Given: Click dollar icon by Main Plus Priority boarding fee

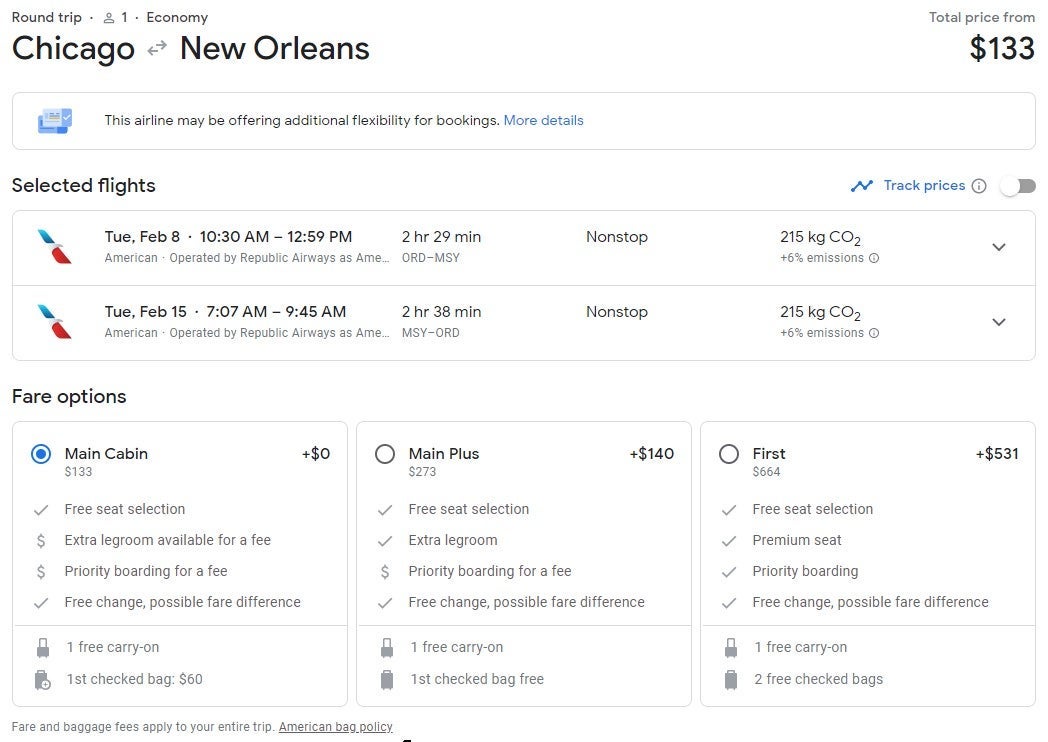Looking at the screenshot, I should tap(385, 572).
